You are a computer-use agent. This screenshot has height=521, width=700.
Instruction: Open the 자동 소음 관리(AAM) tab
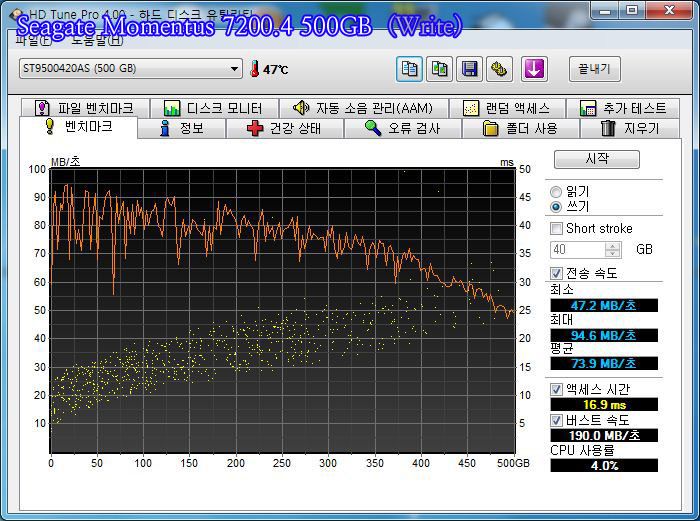(x=363, y=108)
